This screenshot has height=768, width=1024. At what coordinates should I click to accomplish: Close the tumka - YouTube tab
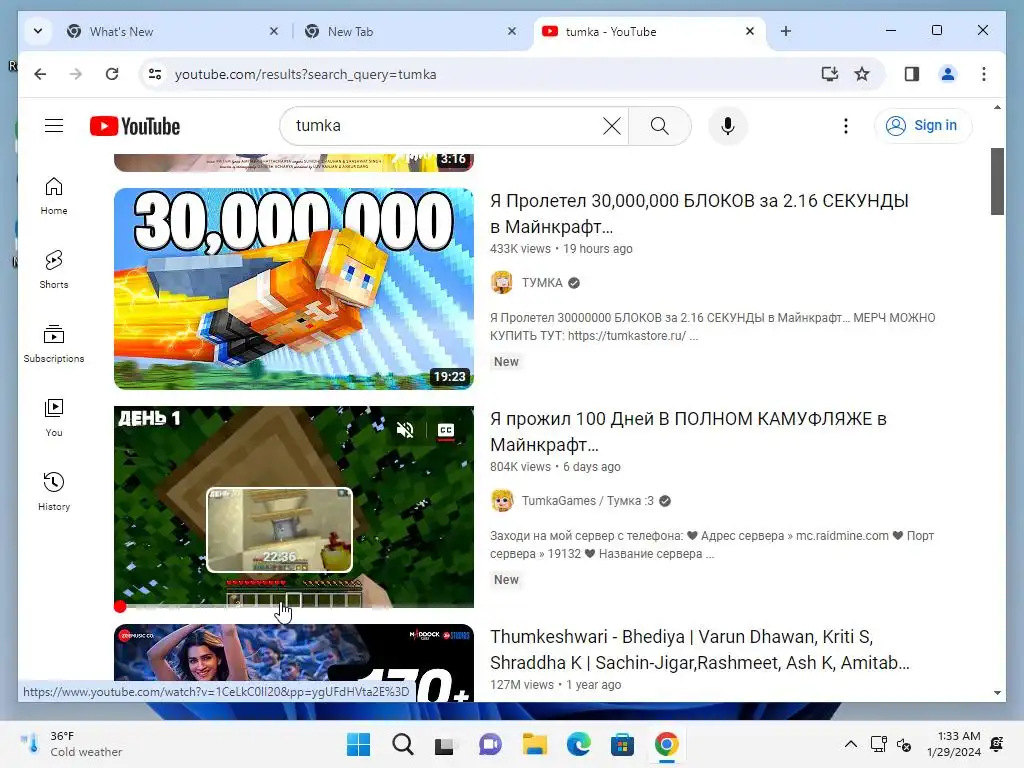(x=750, y=31)
